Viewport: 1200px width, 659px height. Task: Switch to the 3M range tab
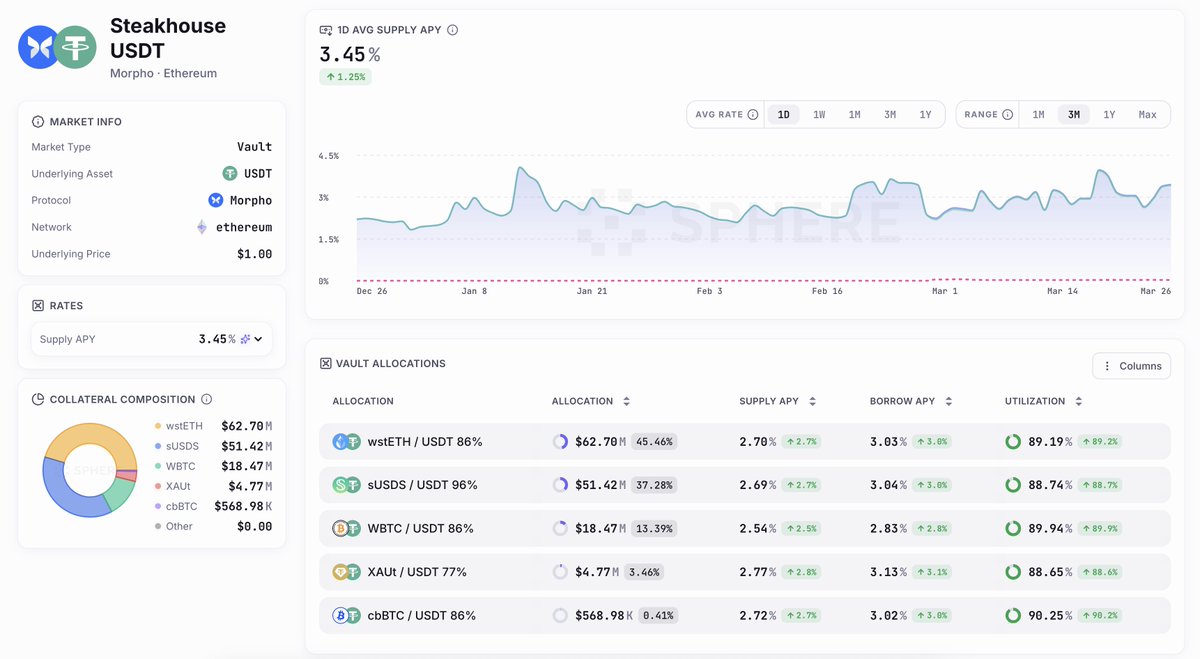(1073, 114)
